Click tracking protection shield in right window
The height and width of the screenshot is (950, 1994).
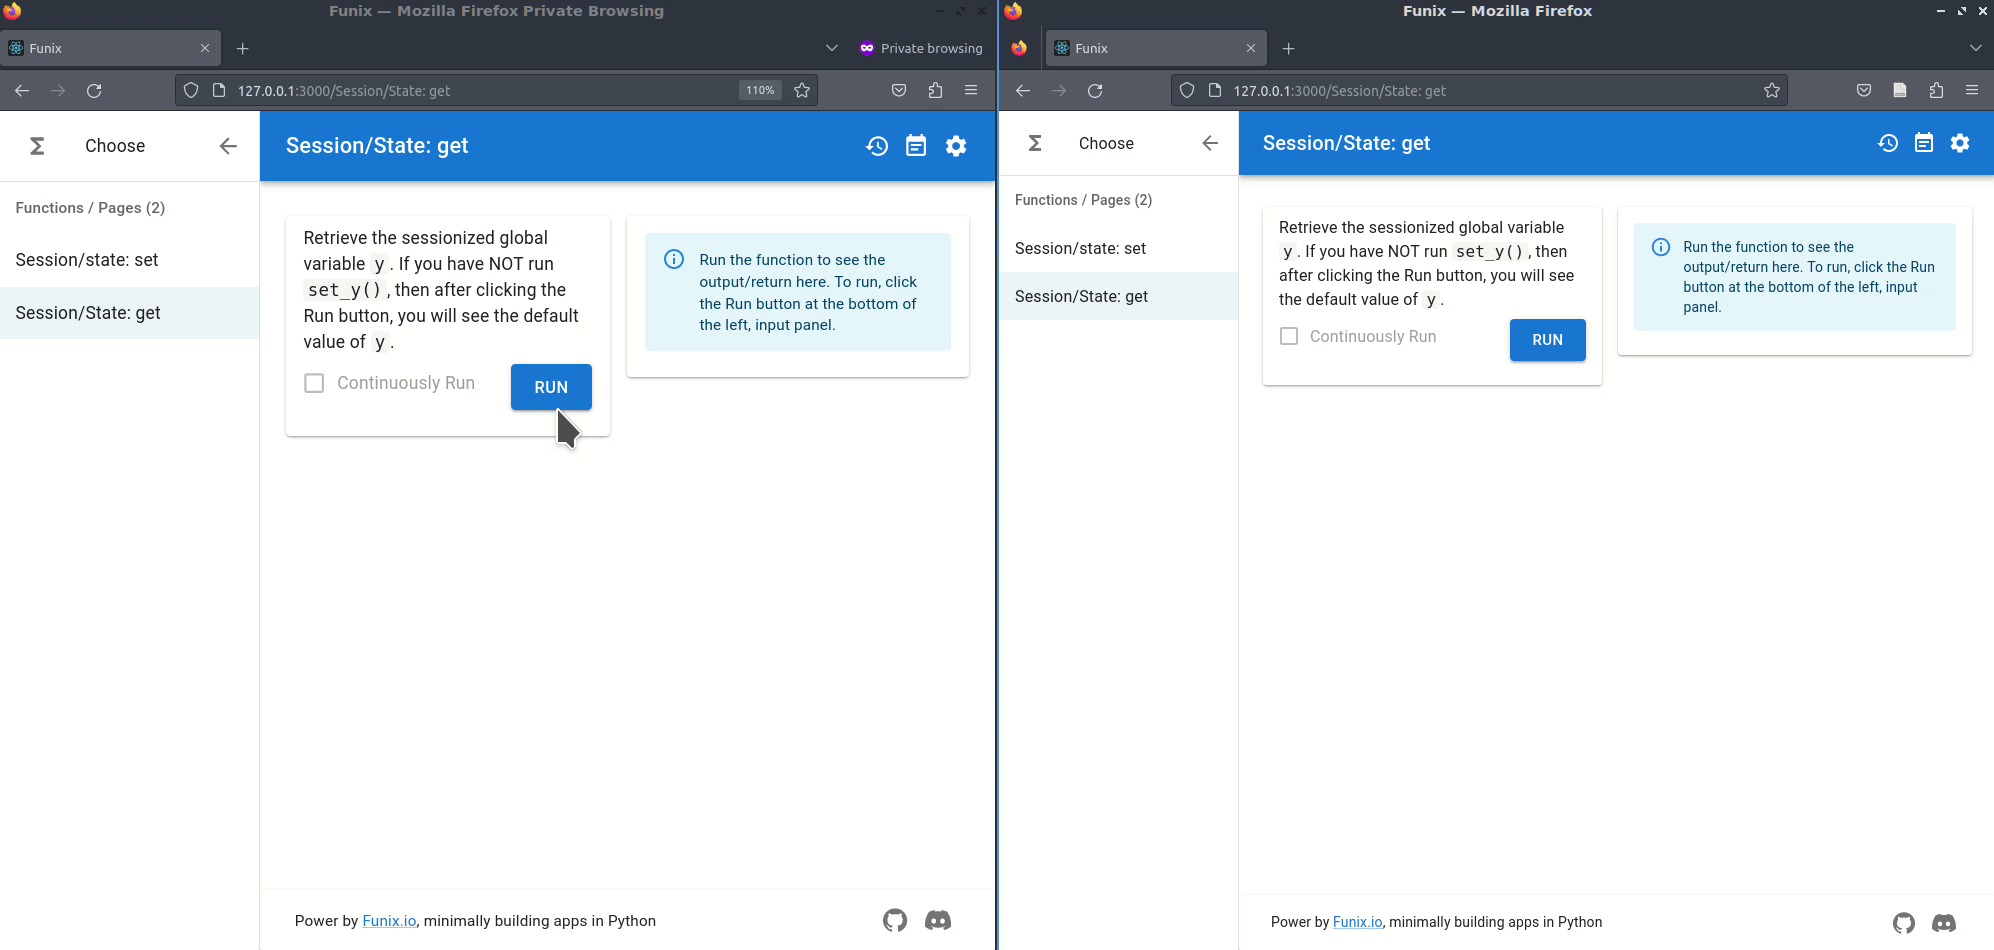tap(1187, 91)
